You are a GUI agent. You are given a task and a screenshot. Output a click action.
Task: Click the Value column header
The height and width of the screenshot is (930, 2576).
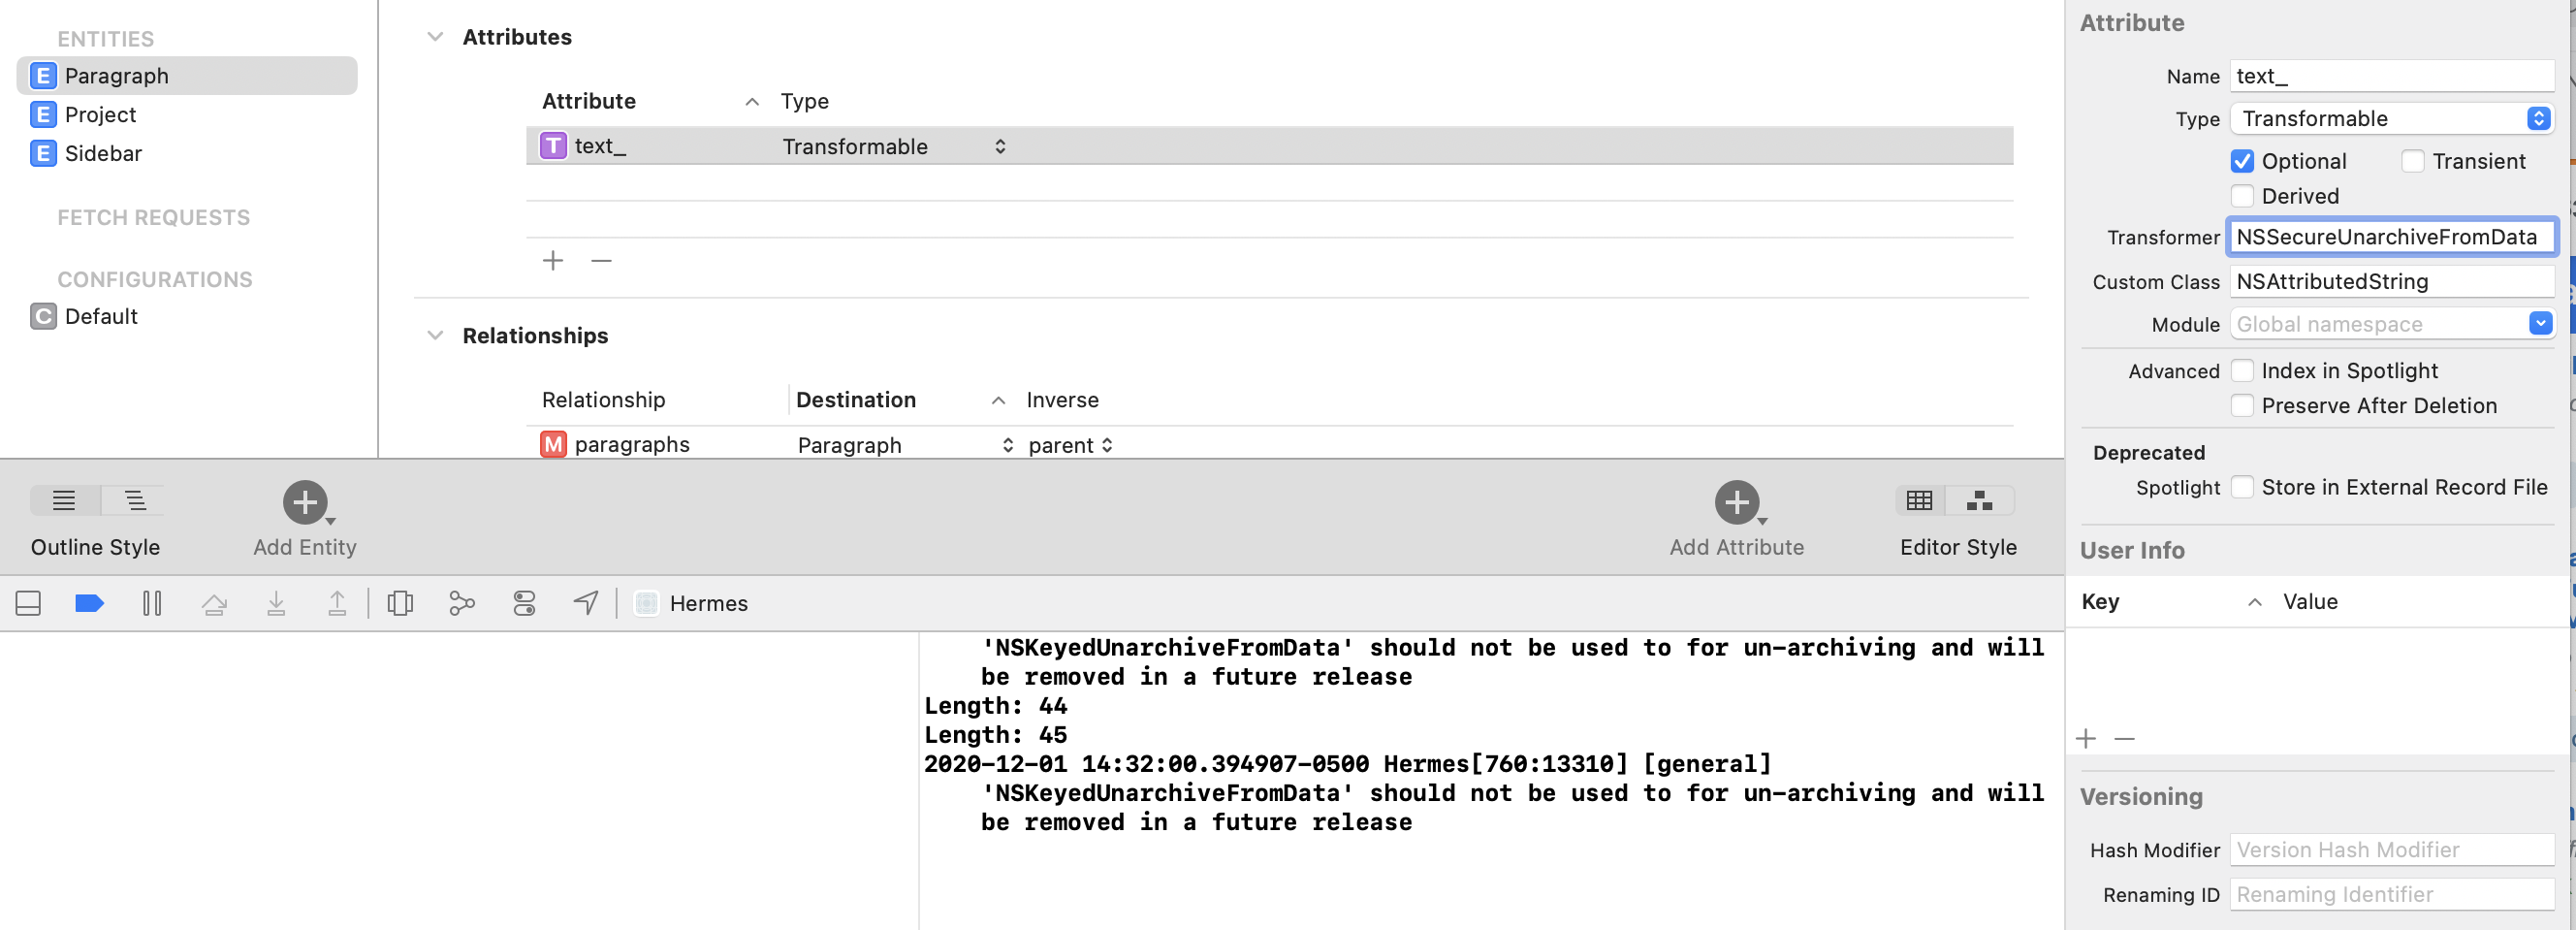[2310, 603]
